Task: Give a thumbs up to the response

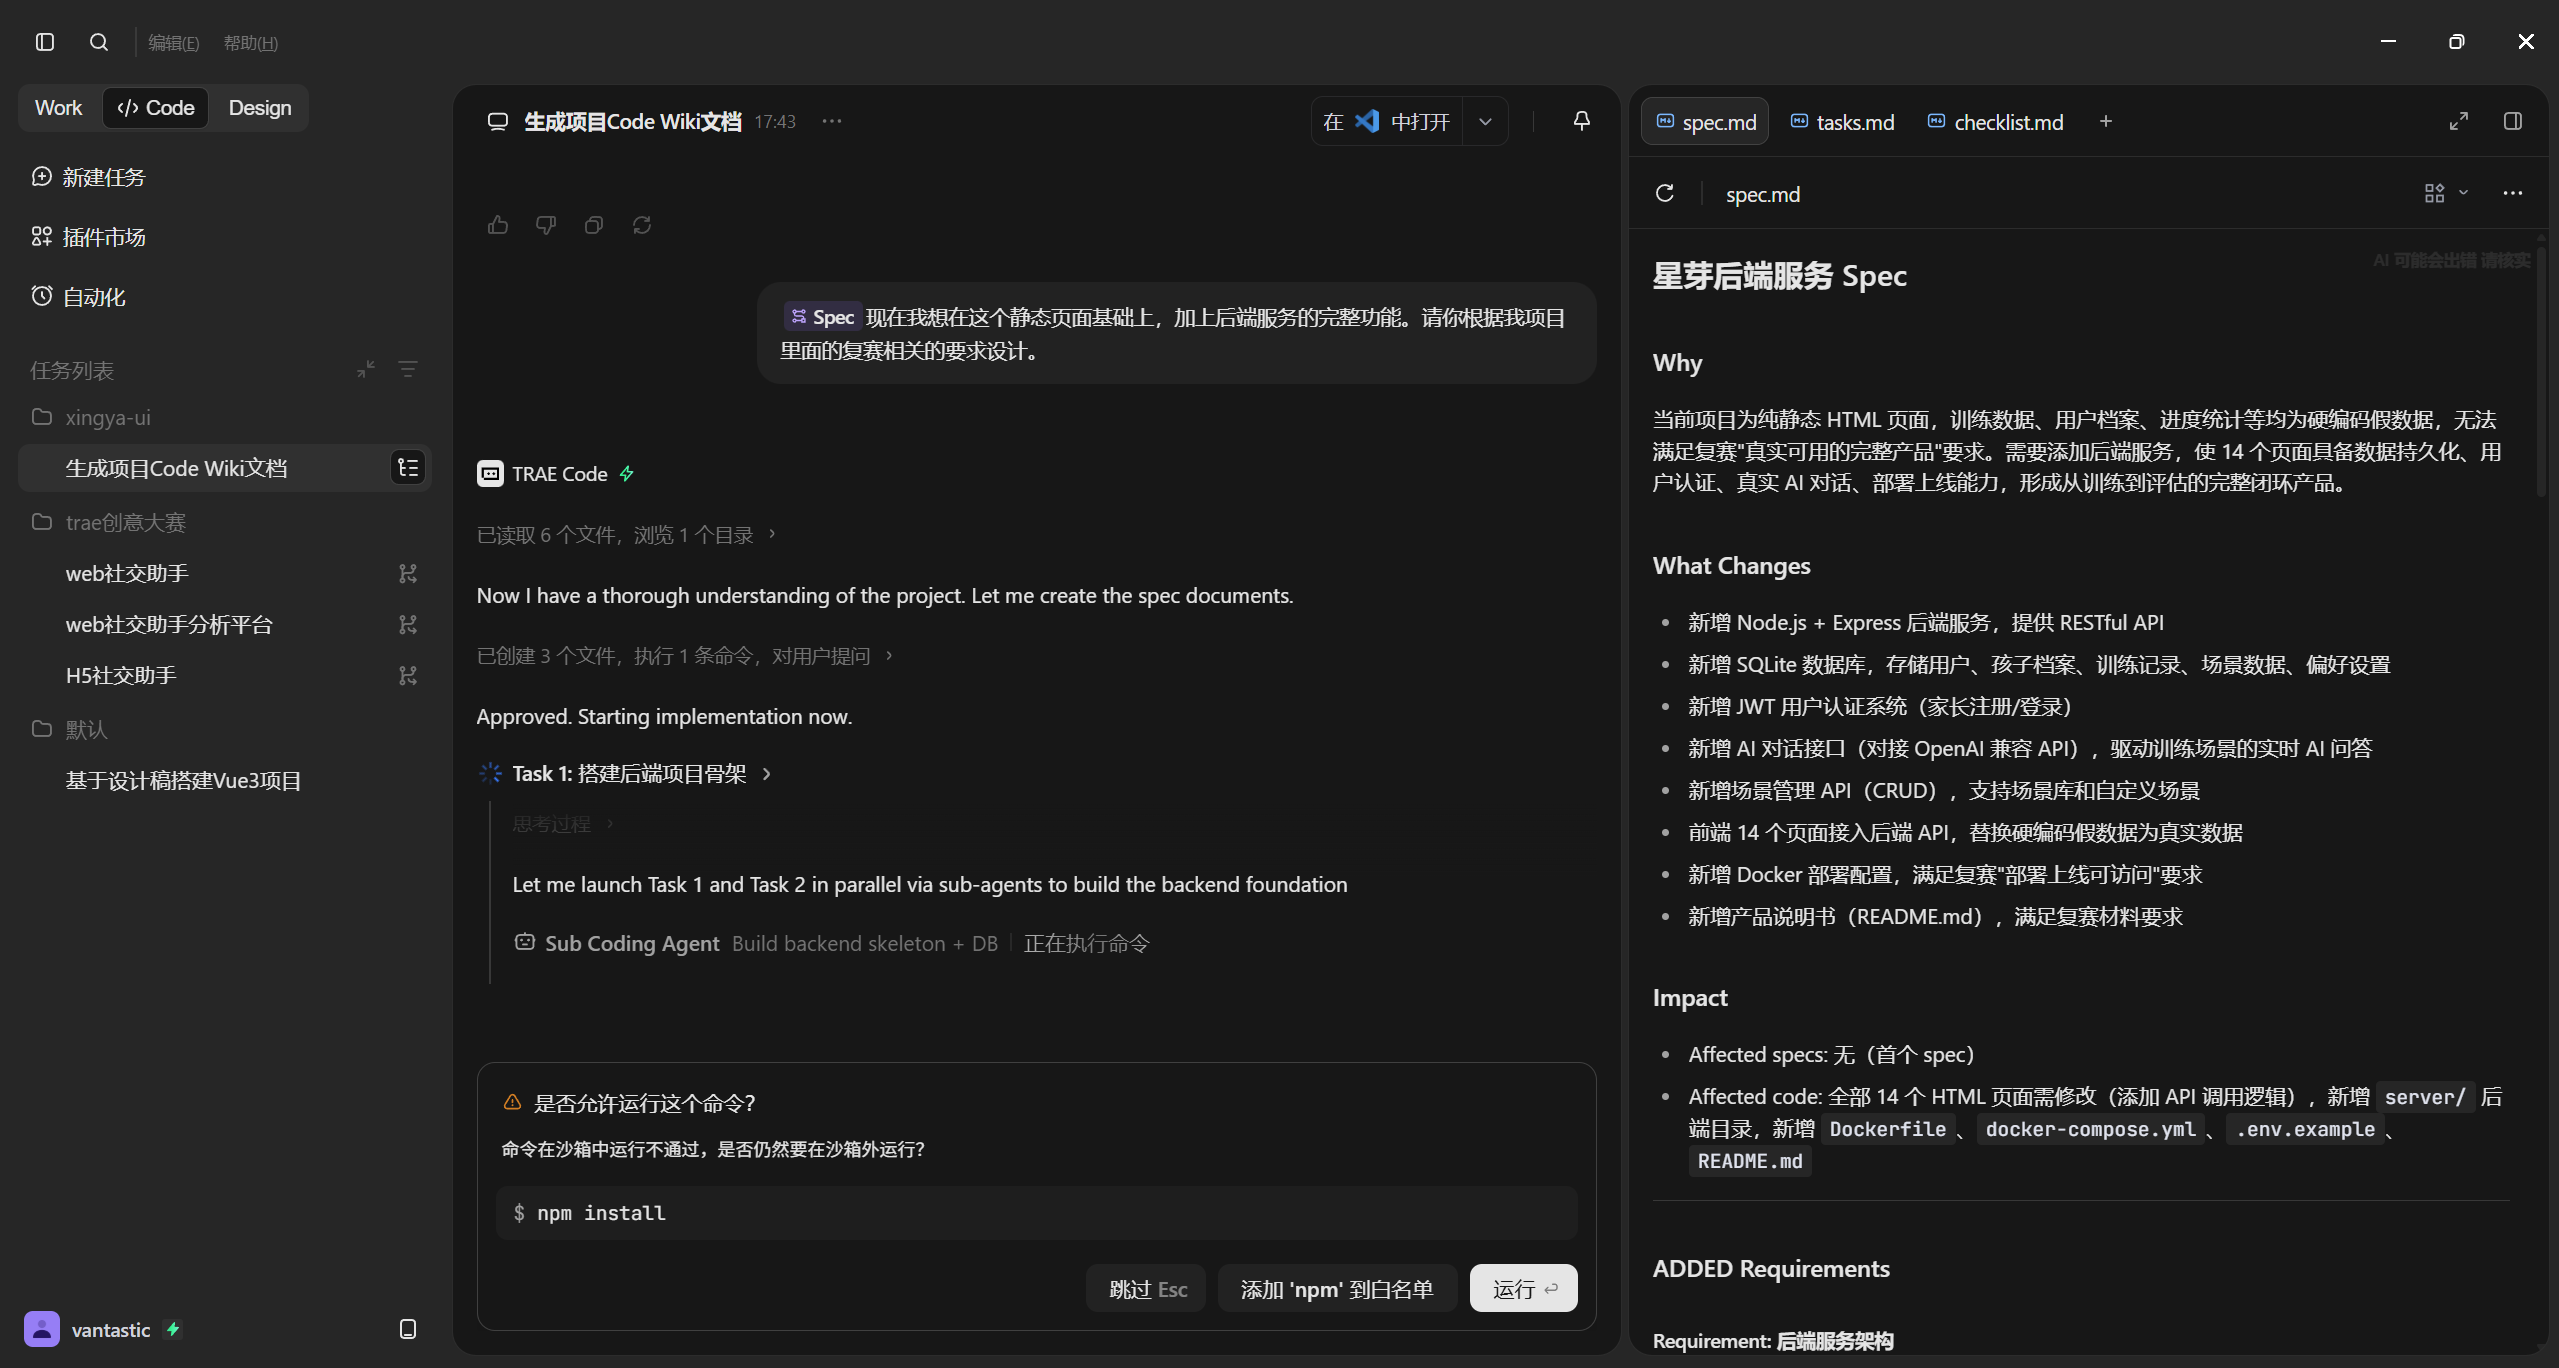Action: (498, 225)
